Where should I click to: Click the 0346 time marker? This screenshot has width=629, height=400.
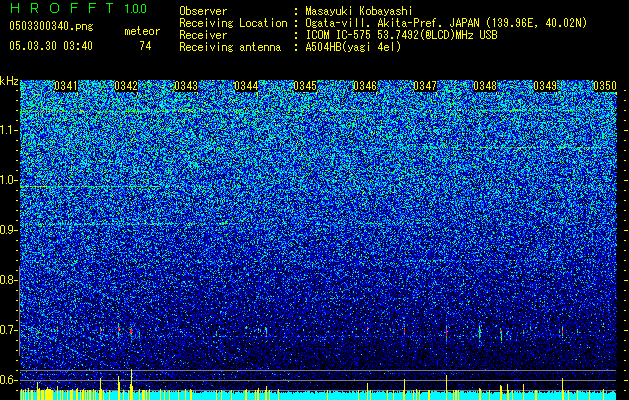(x=365, y=86)
